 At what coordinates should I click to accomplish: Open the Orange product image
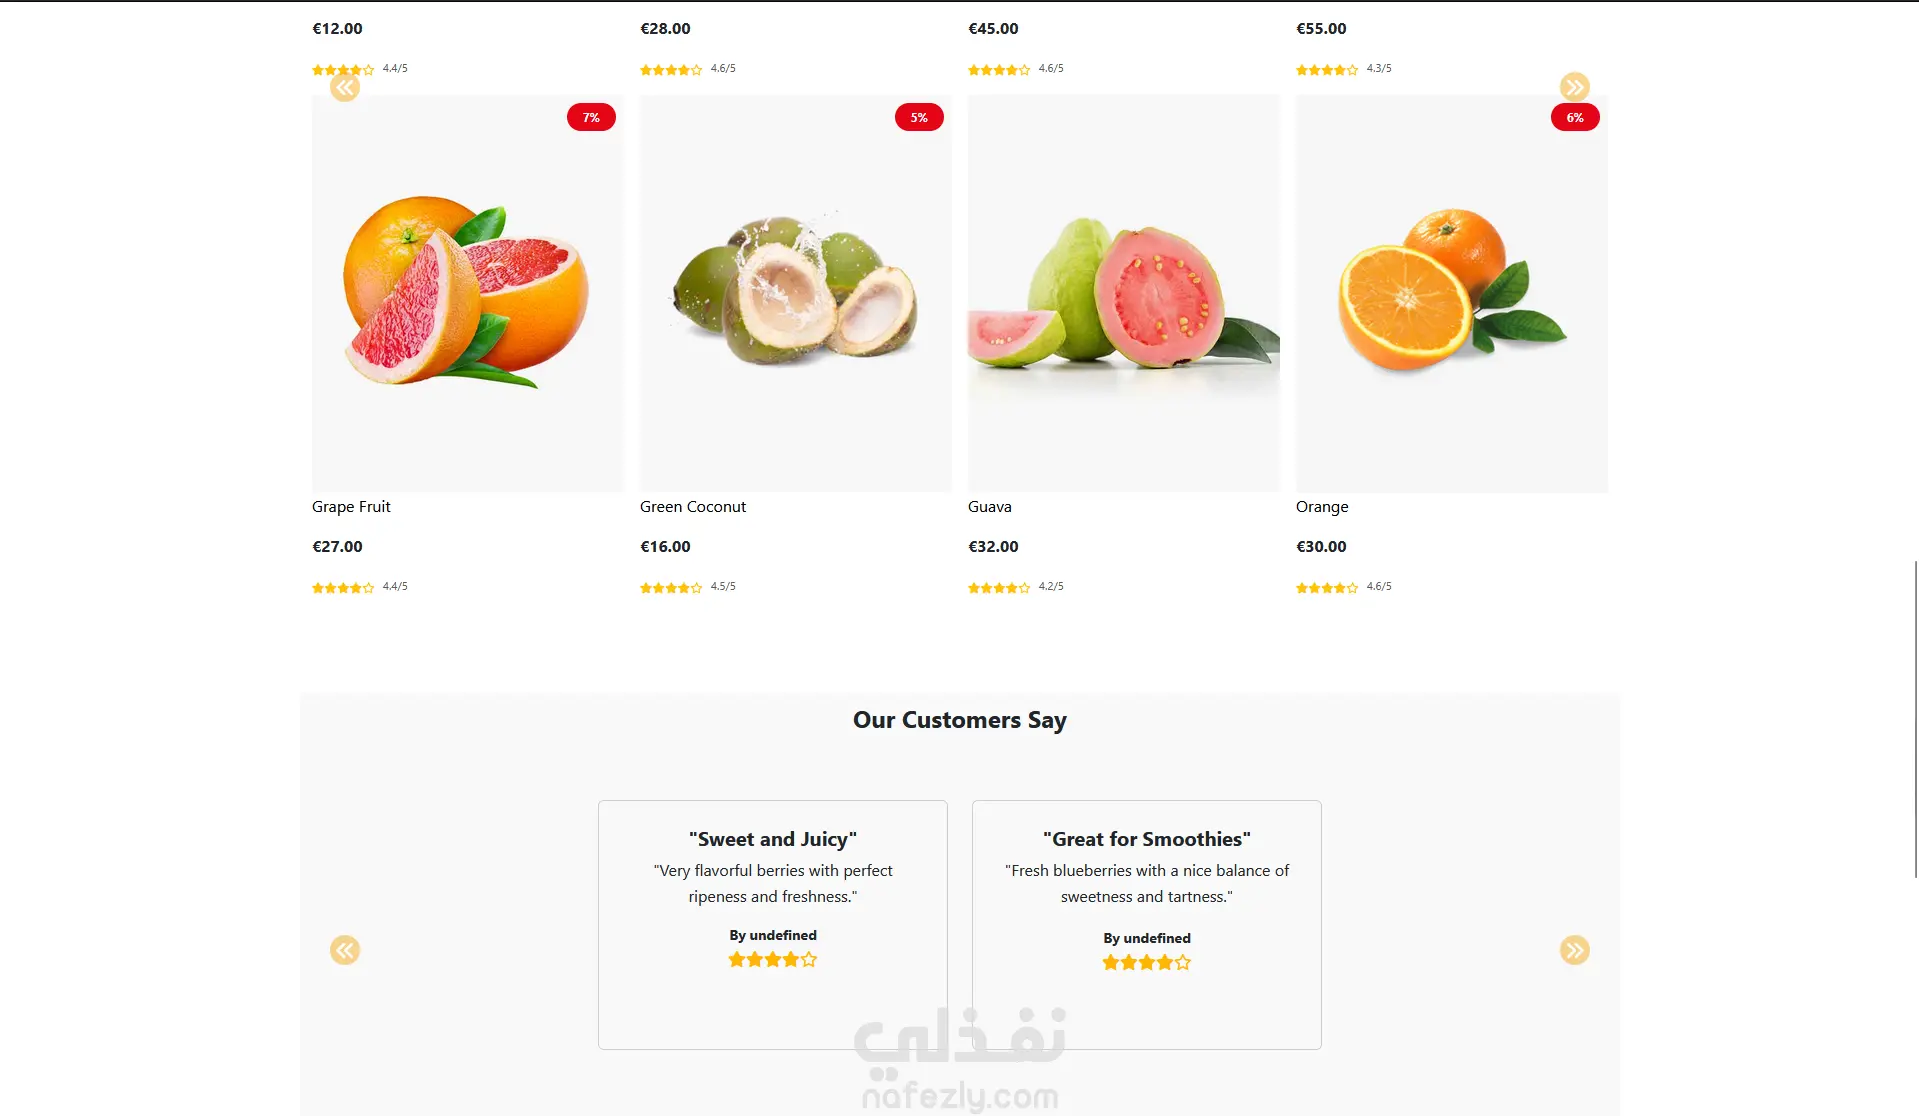click(x=1452, y=293)
